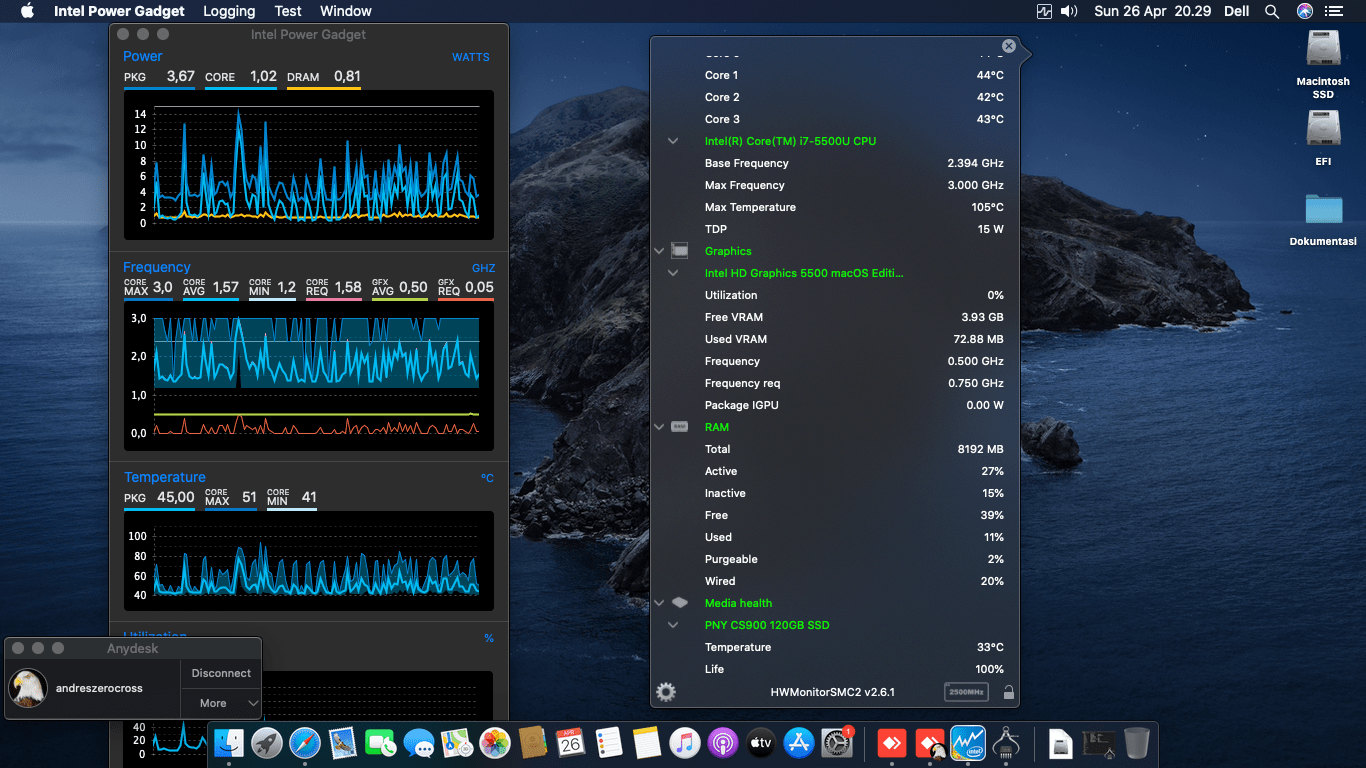This screenshot has height=768, width=1366.
Task: Open Notes app in Dock
Action: (x=646, y=742)
